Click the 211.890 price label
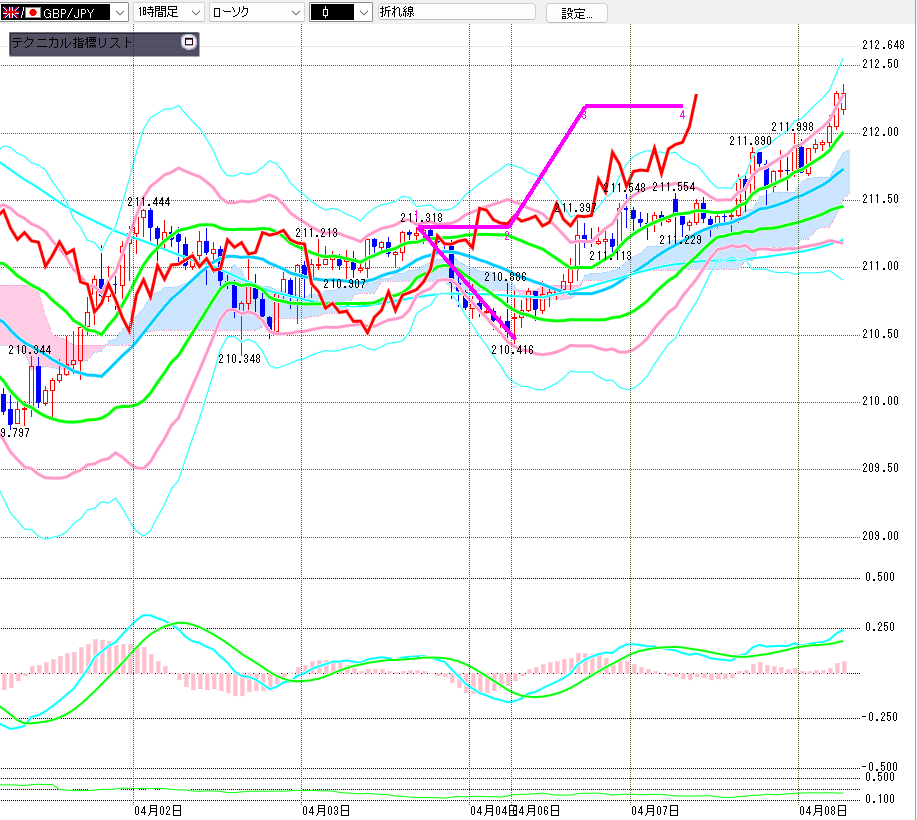Screen dimensions: 917x820 tap(750, 142)
